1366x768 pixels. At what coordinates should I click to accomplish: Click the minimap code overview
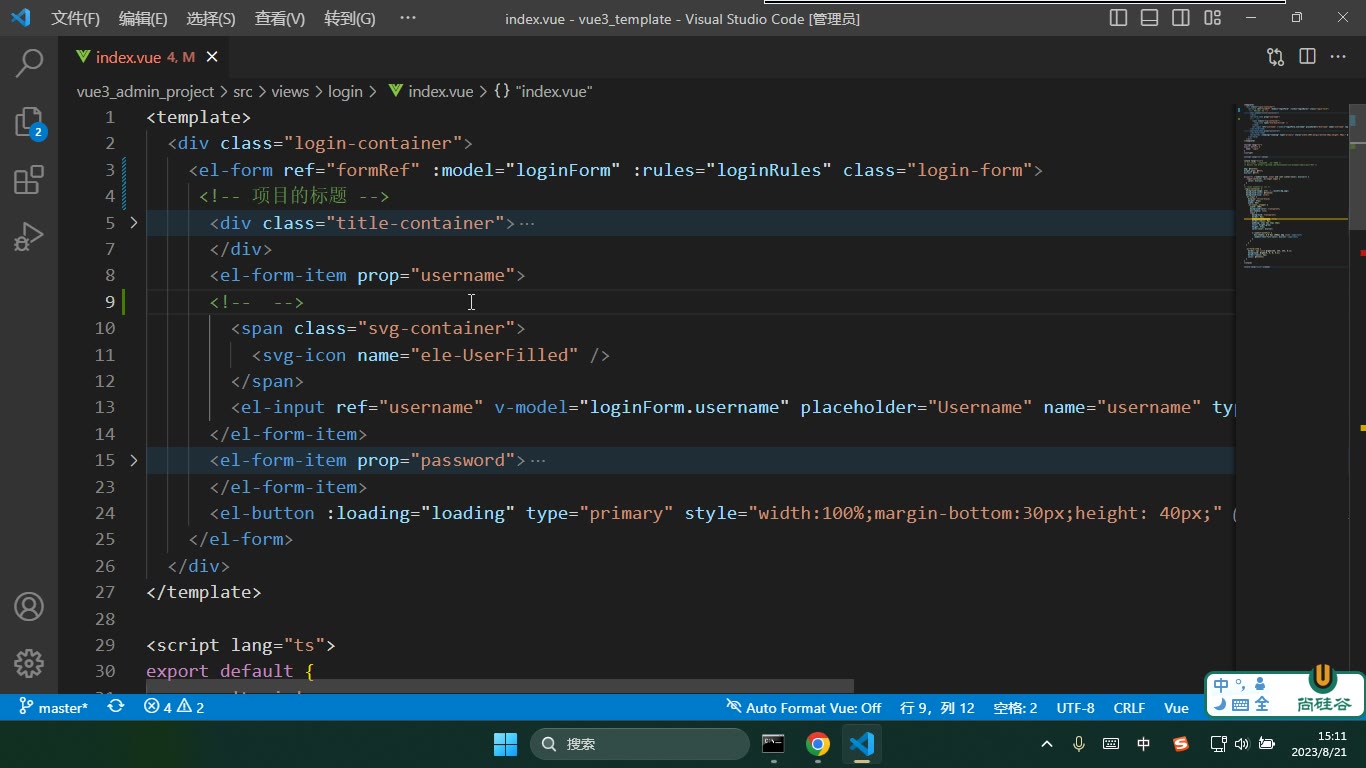(1294, 190)
